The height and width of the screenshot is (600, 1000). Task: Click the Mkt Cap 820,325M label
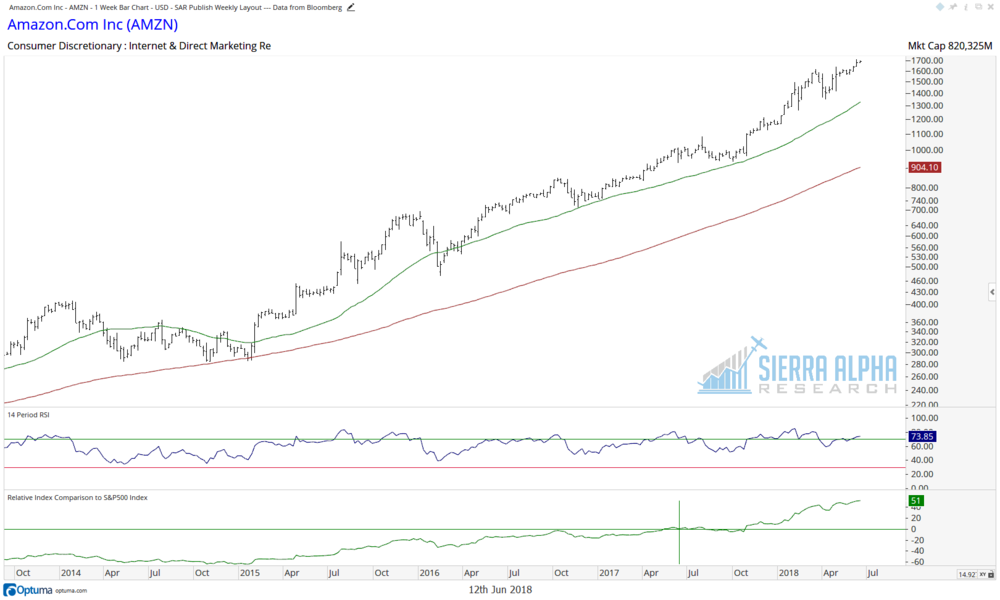[x=950, y=46]
